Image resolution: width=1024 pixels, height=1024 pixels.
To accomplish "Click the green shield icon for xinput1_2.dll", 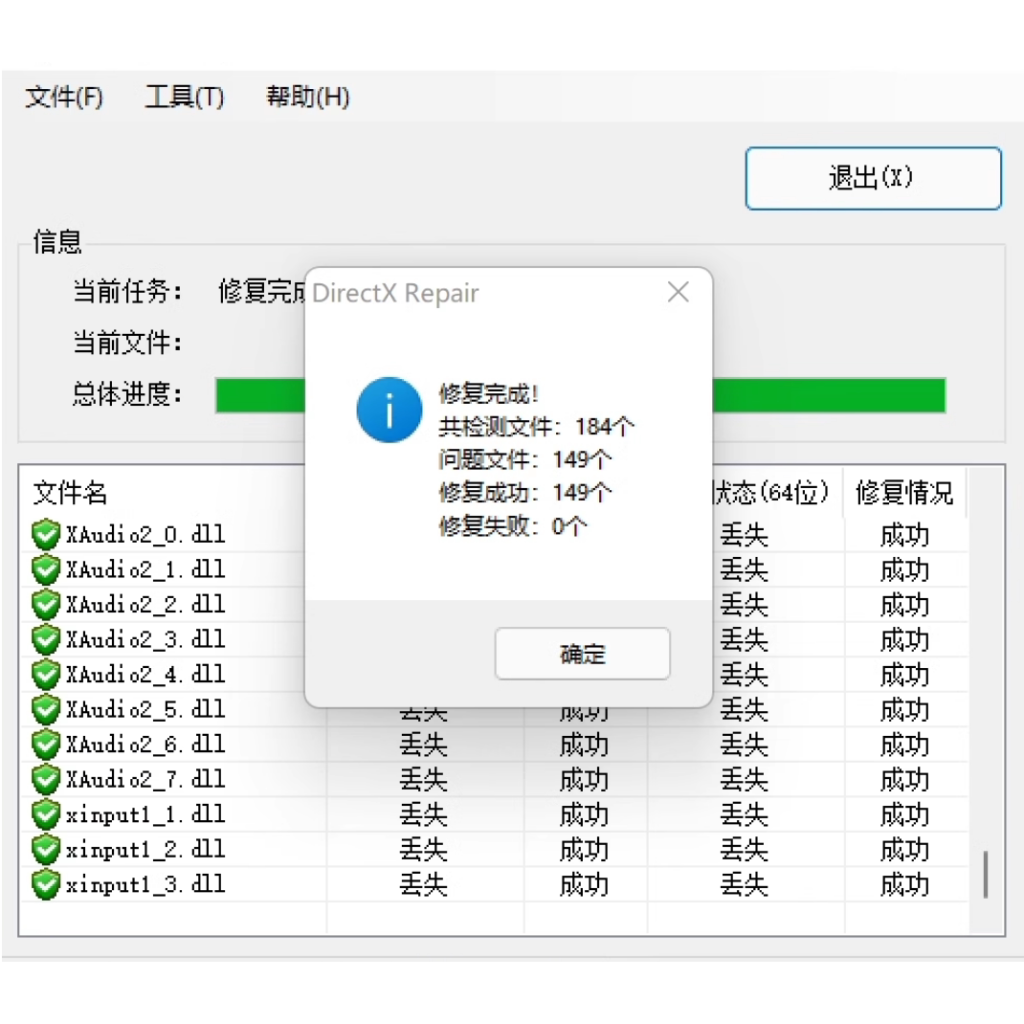I will (x=46, y=849).
